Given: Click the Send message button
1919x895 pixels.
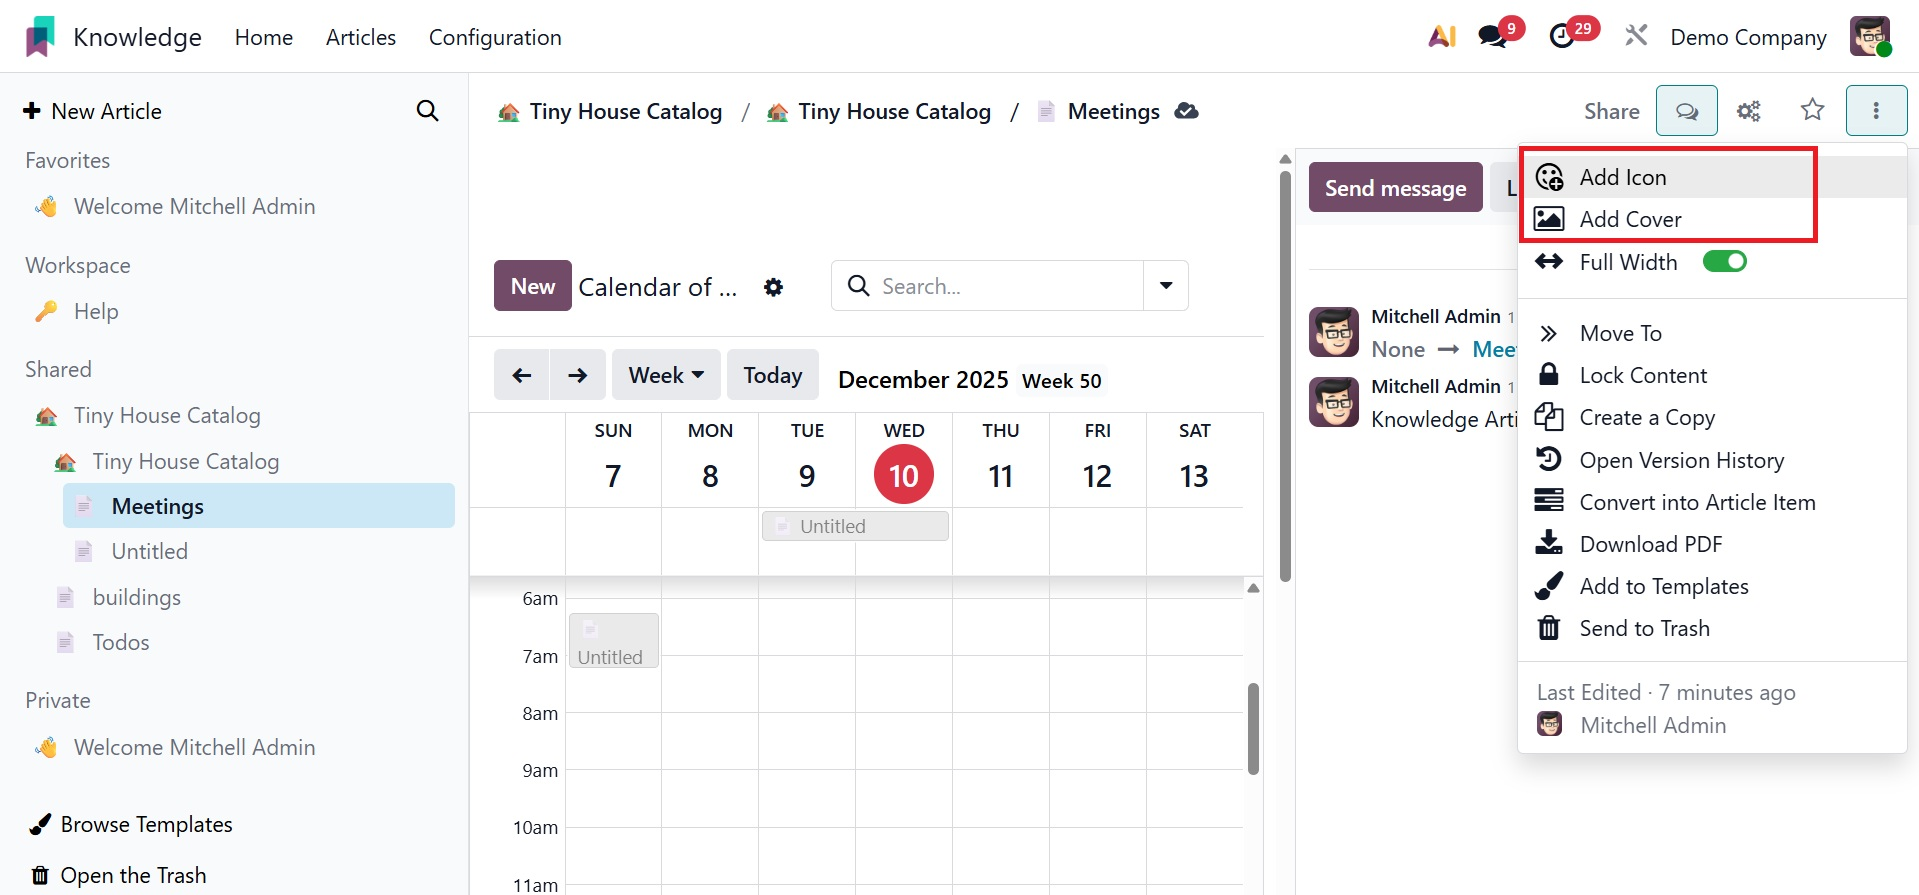Looking at the screenshot, I should [x=1395, y=188].
